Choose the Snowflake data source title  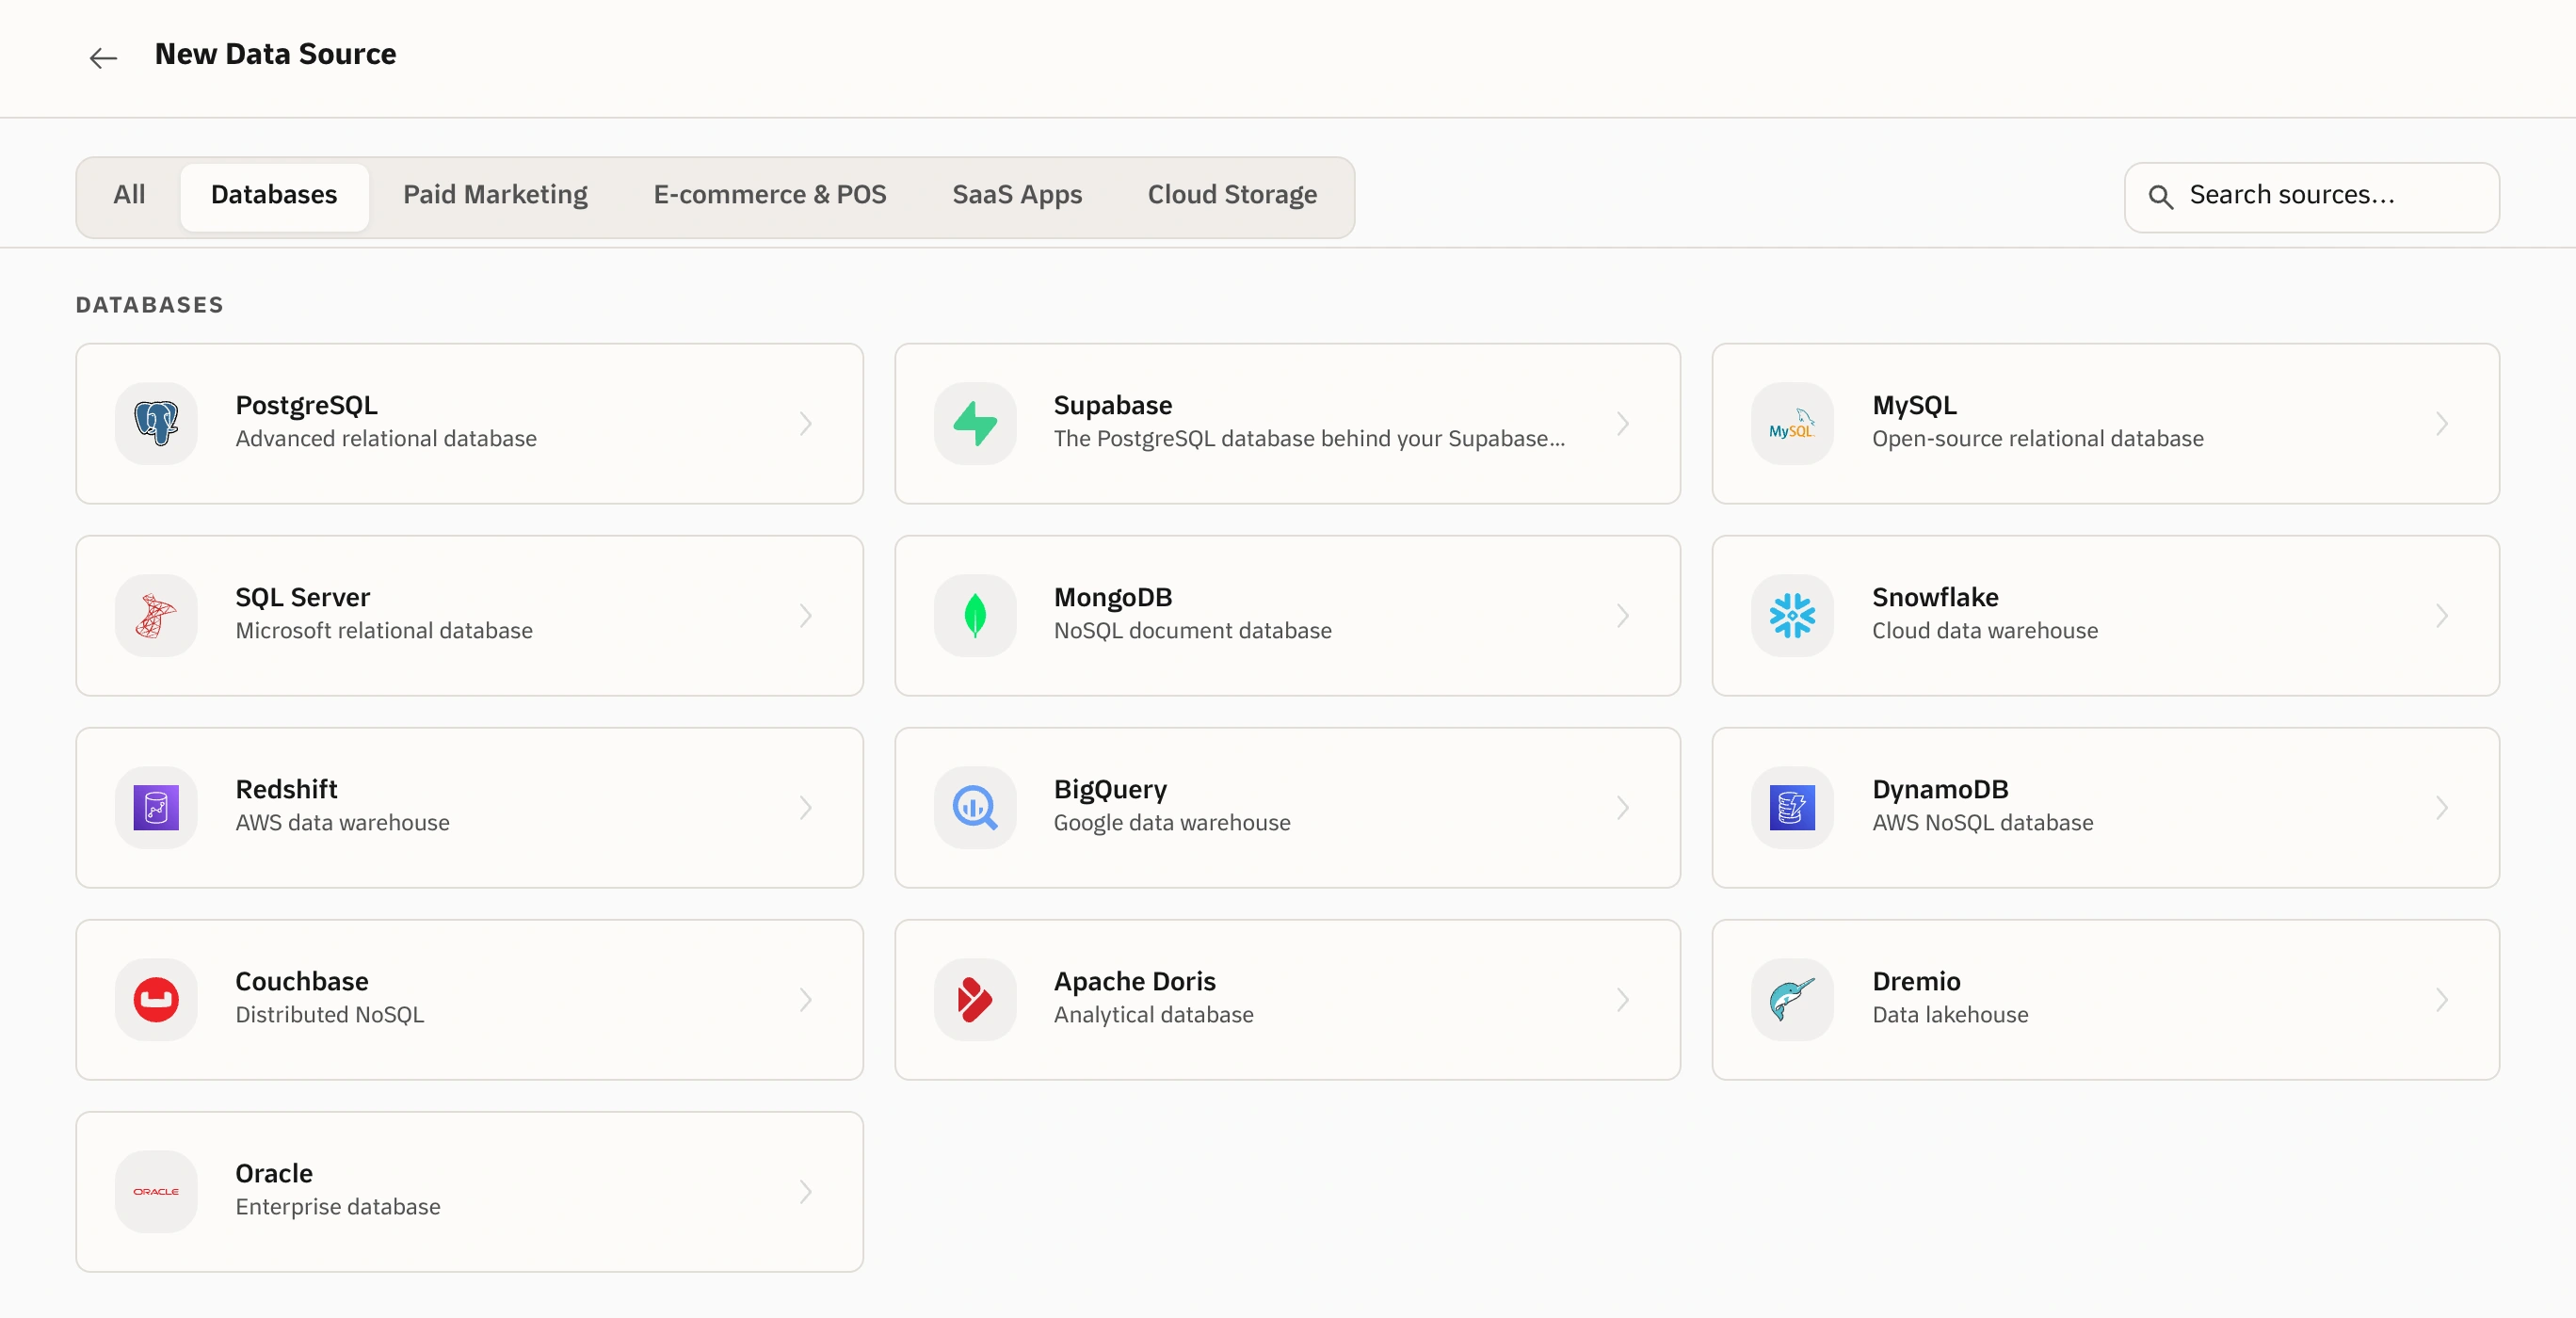[1935, 597]
